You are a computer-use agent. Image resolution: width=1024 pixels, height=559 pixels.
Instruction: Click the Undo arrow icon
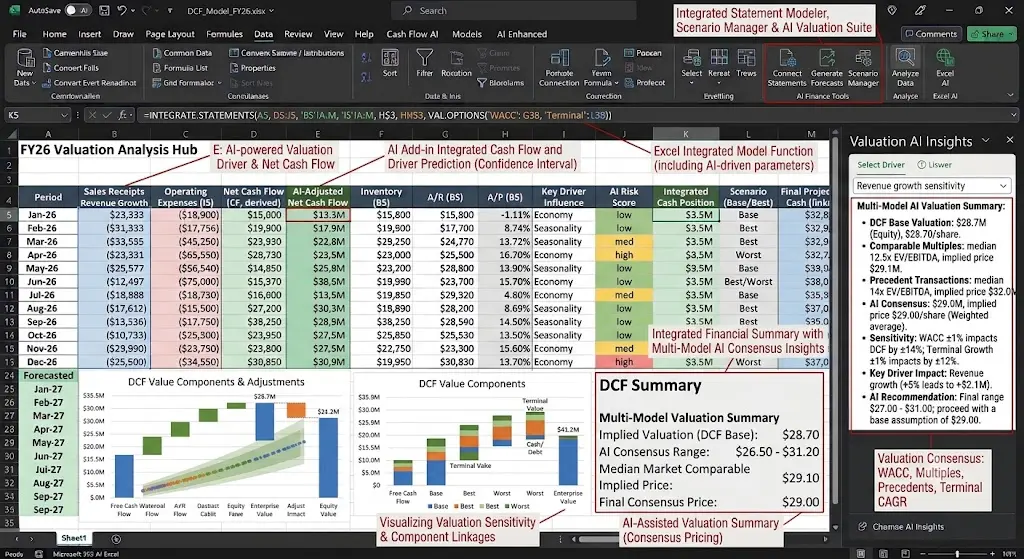tap(121, 10)
